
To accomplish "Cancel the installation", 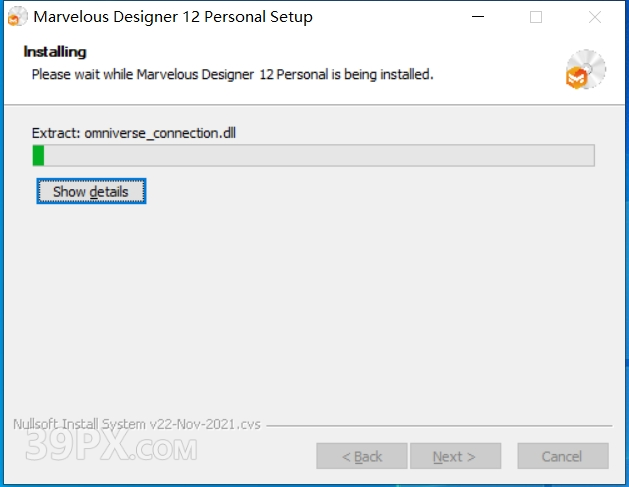I will click(x=563, y=456).
